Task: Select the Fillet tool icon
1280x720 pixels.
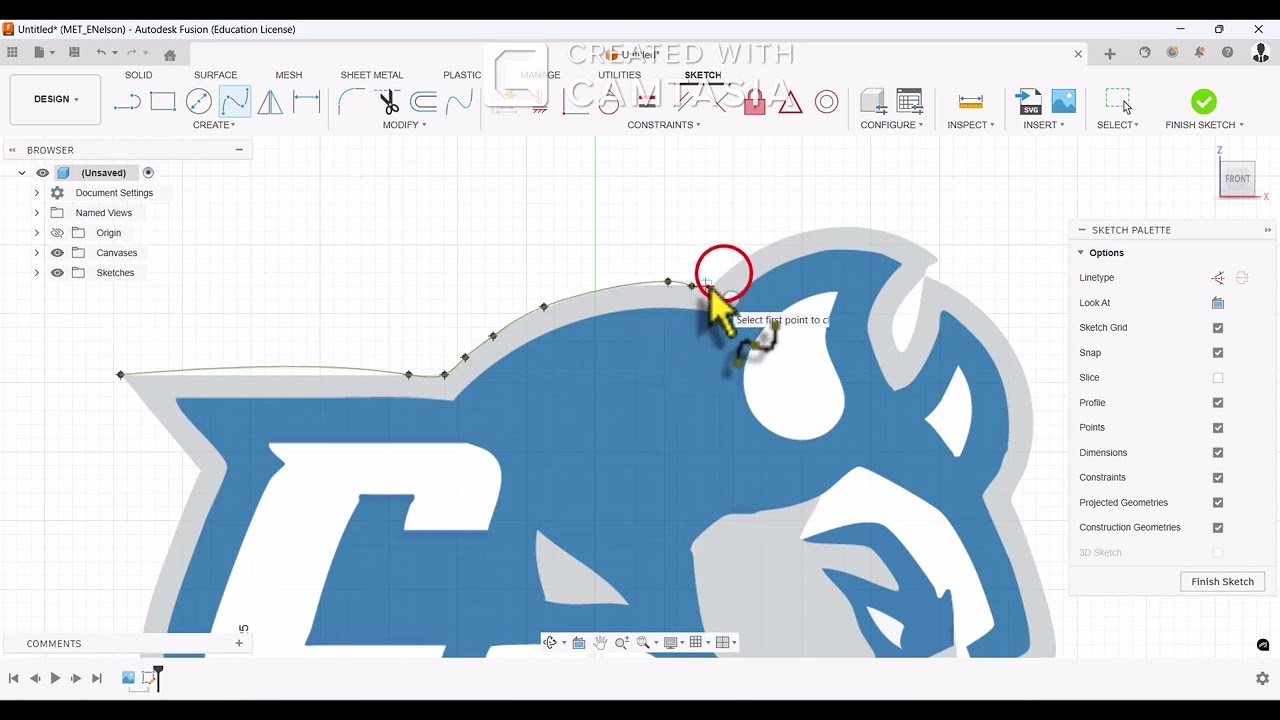Action: (x=351, y=101)
